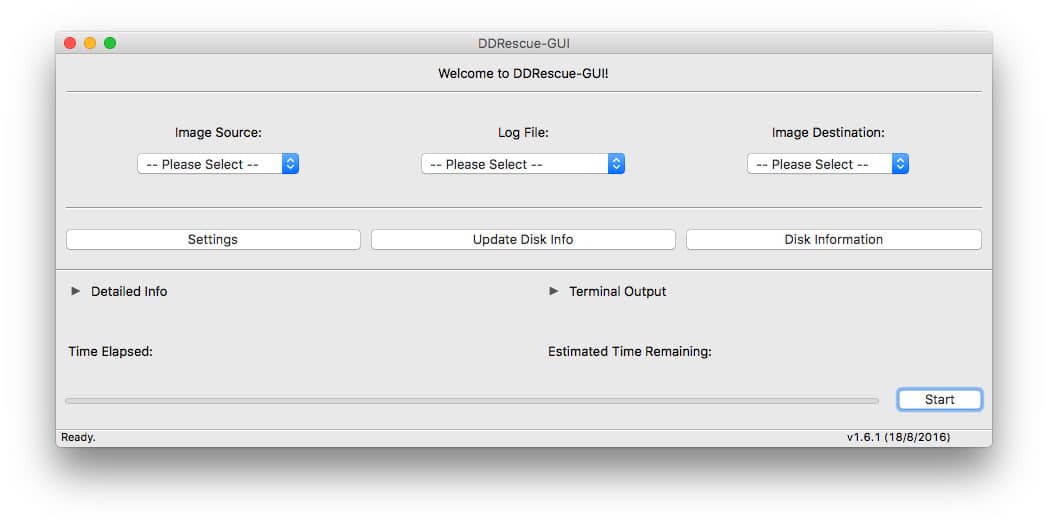The height and width of the screenshot is (527, 1048).
Task: Maximize the window using green button
Action: [x=110, y=43]
